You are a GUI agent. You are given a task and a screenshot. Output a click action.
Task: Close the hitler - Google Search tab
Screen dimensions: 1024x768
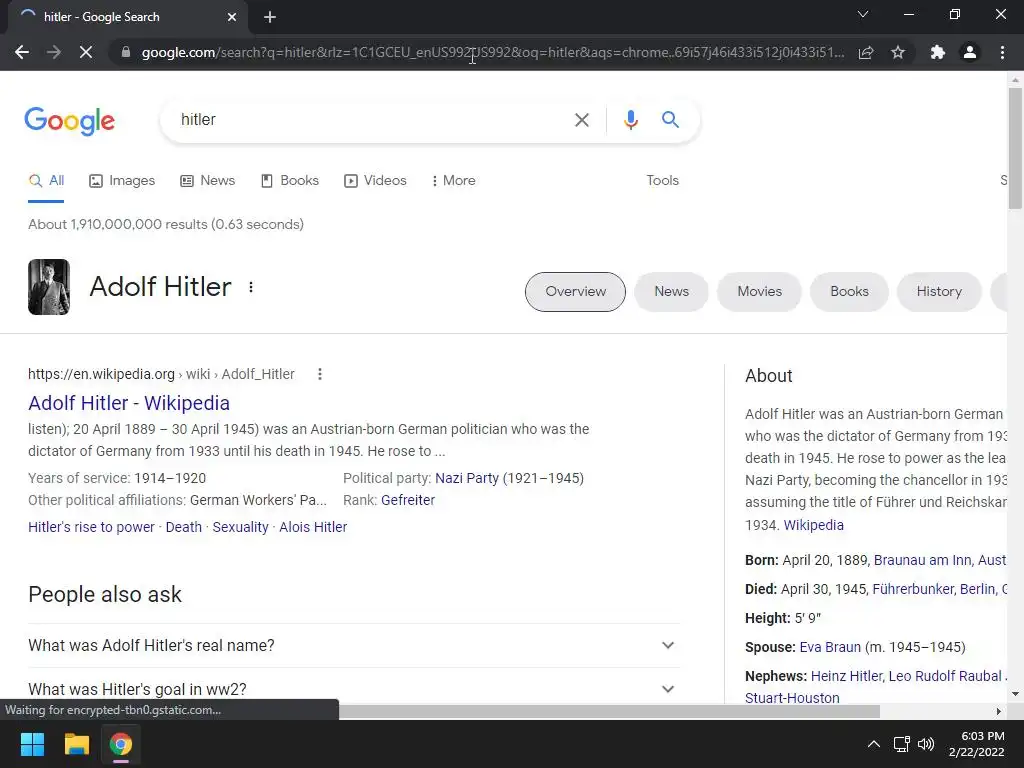232,17
